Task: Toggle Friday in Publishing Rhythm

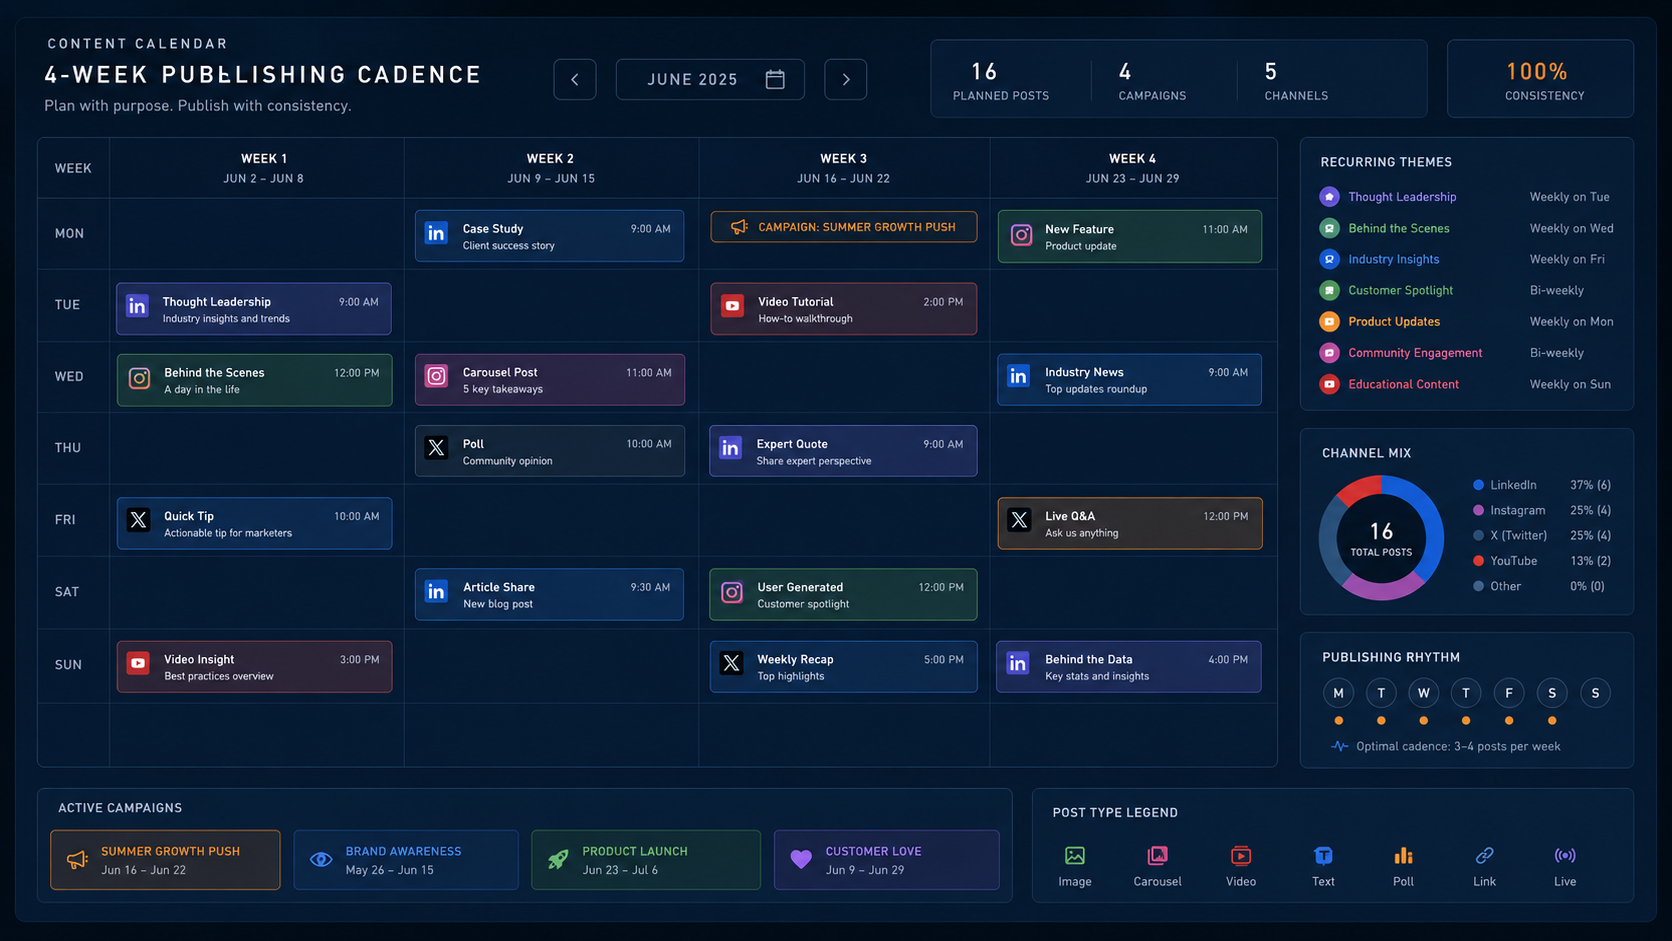Action: 1509,693
